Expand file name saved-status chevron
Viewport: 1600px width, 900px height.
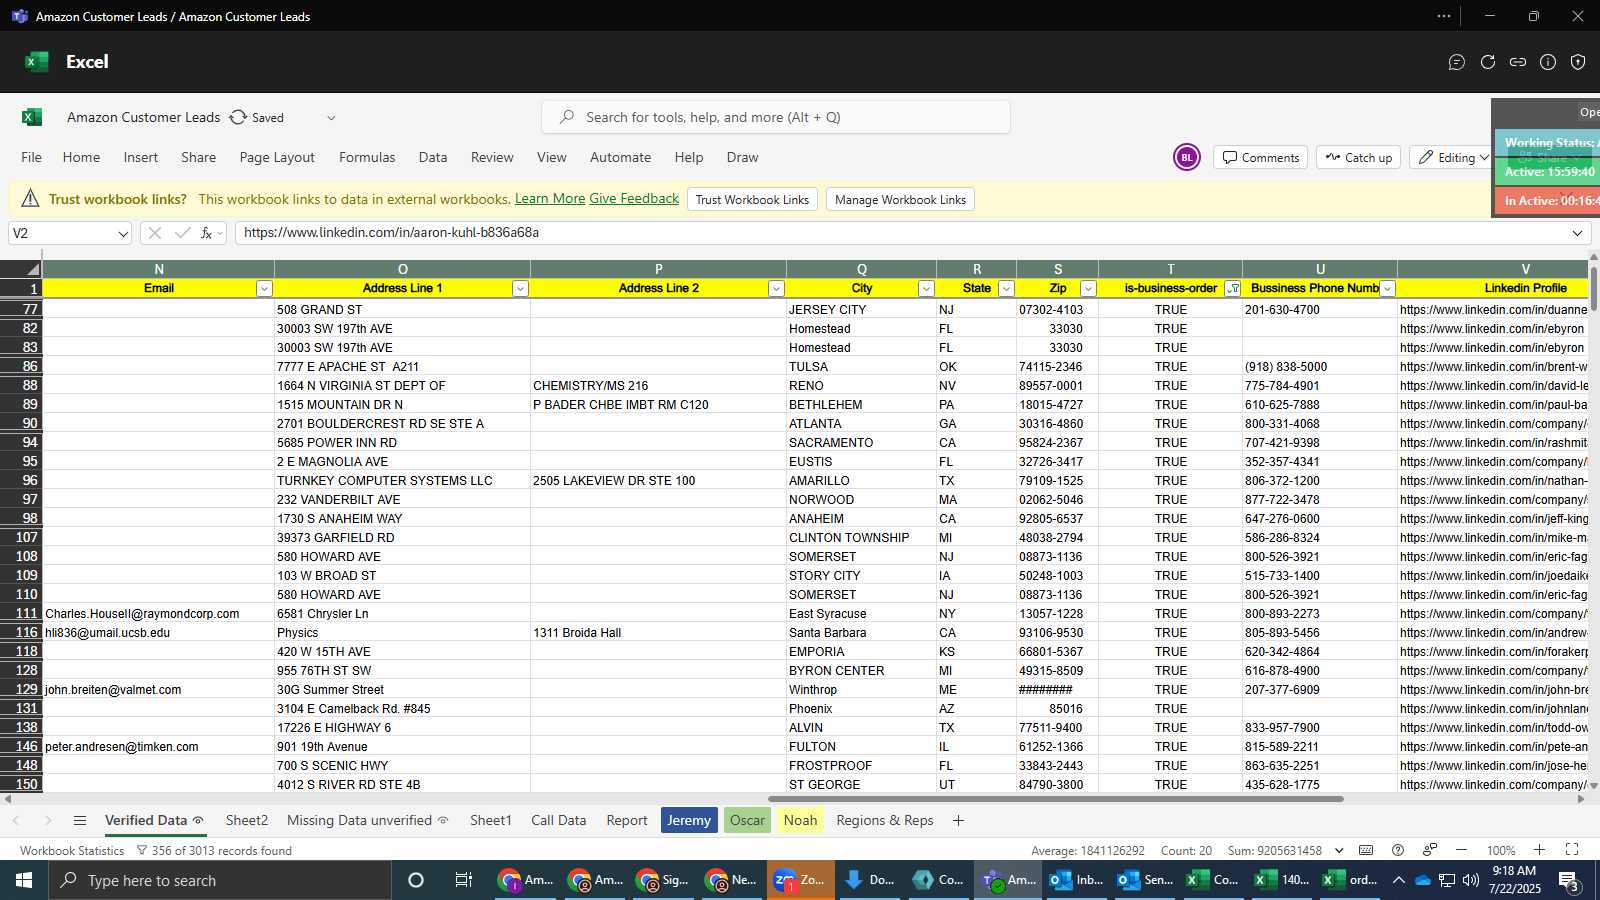[331, 117]
